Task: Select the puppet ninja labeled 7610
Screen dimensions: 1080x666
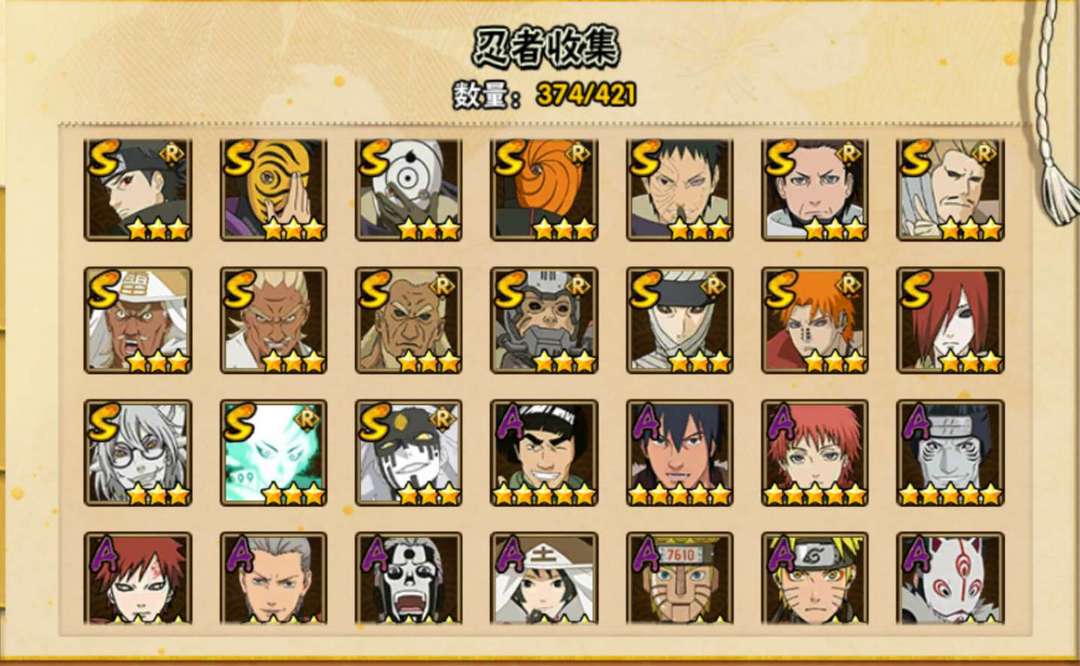Action: [x=680, y=579]
